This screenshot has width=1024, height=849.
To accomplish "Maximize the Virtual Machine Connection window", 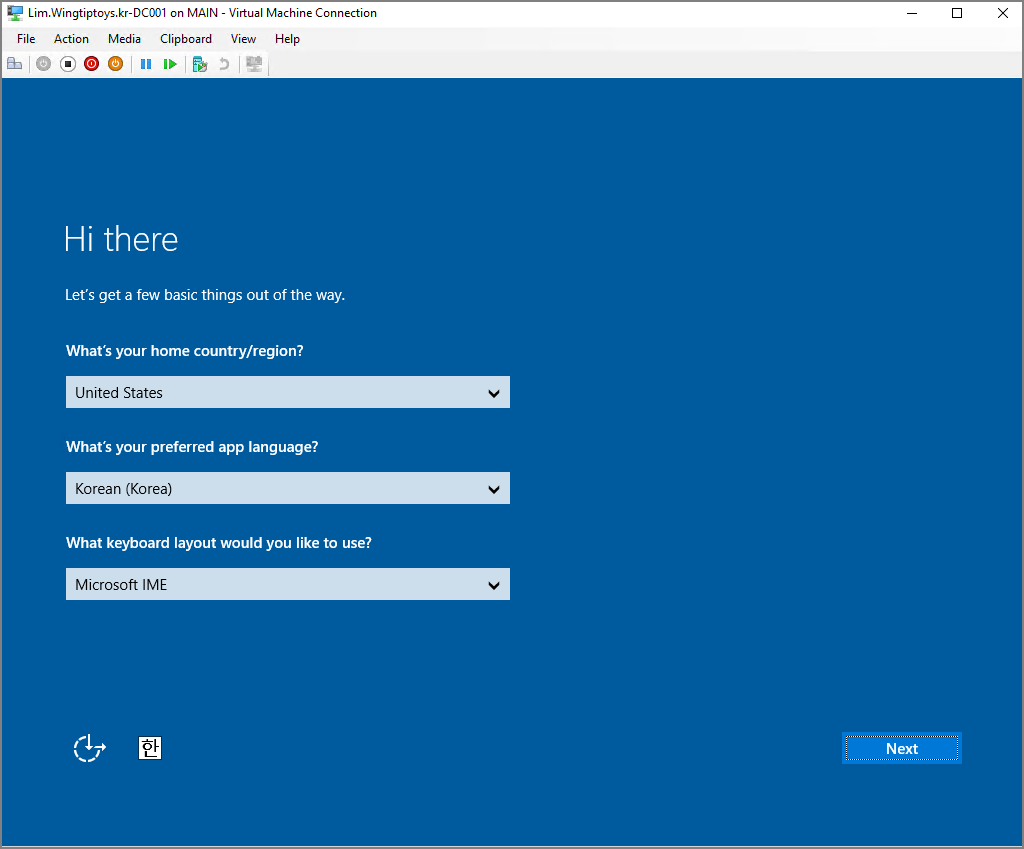I will [x=957, y=13].
